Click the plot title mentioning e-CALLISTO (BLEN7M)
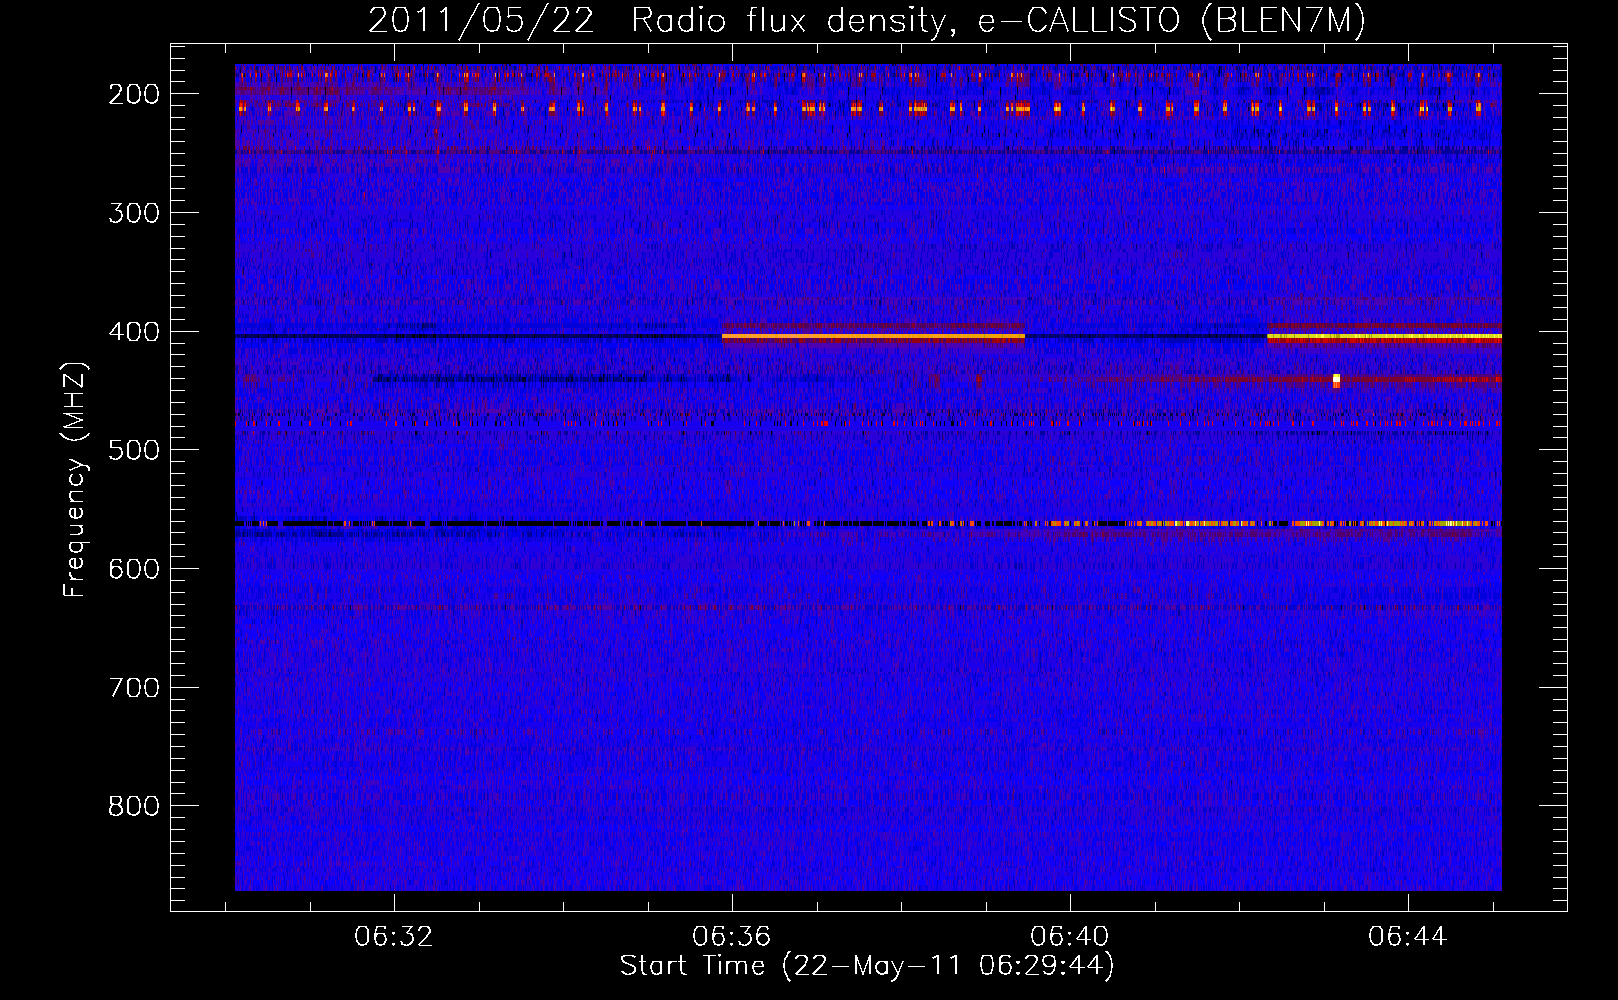 click(866, 20)
